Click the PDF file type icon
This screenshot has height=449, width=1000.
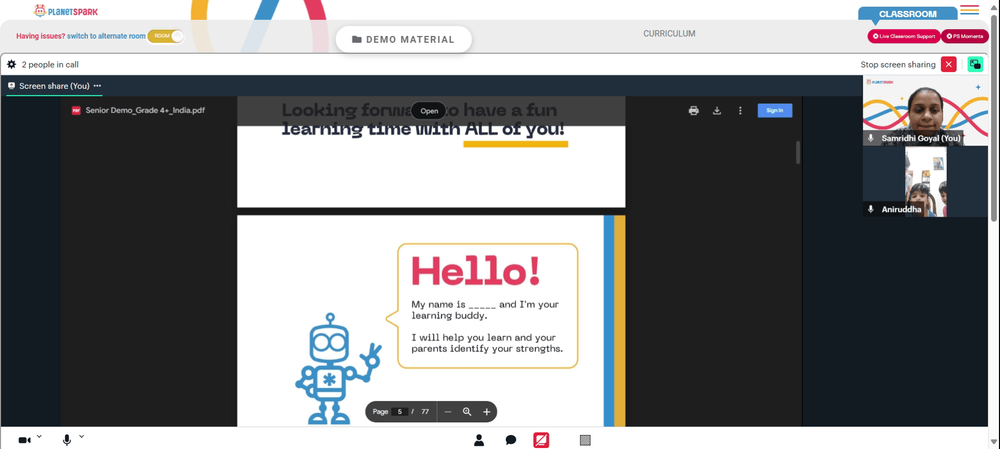coord(76,110)
